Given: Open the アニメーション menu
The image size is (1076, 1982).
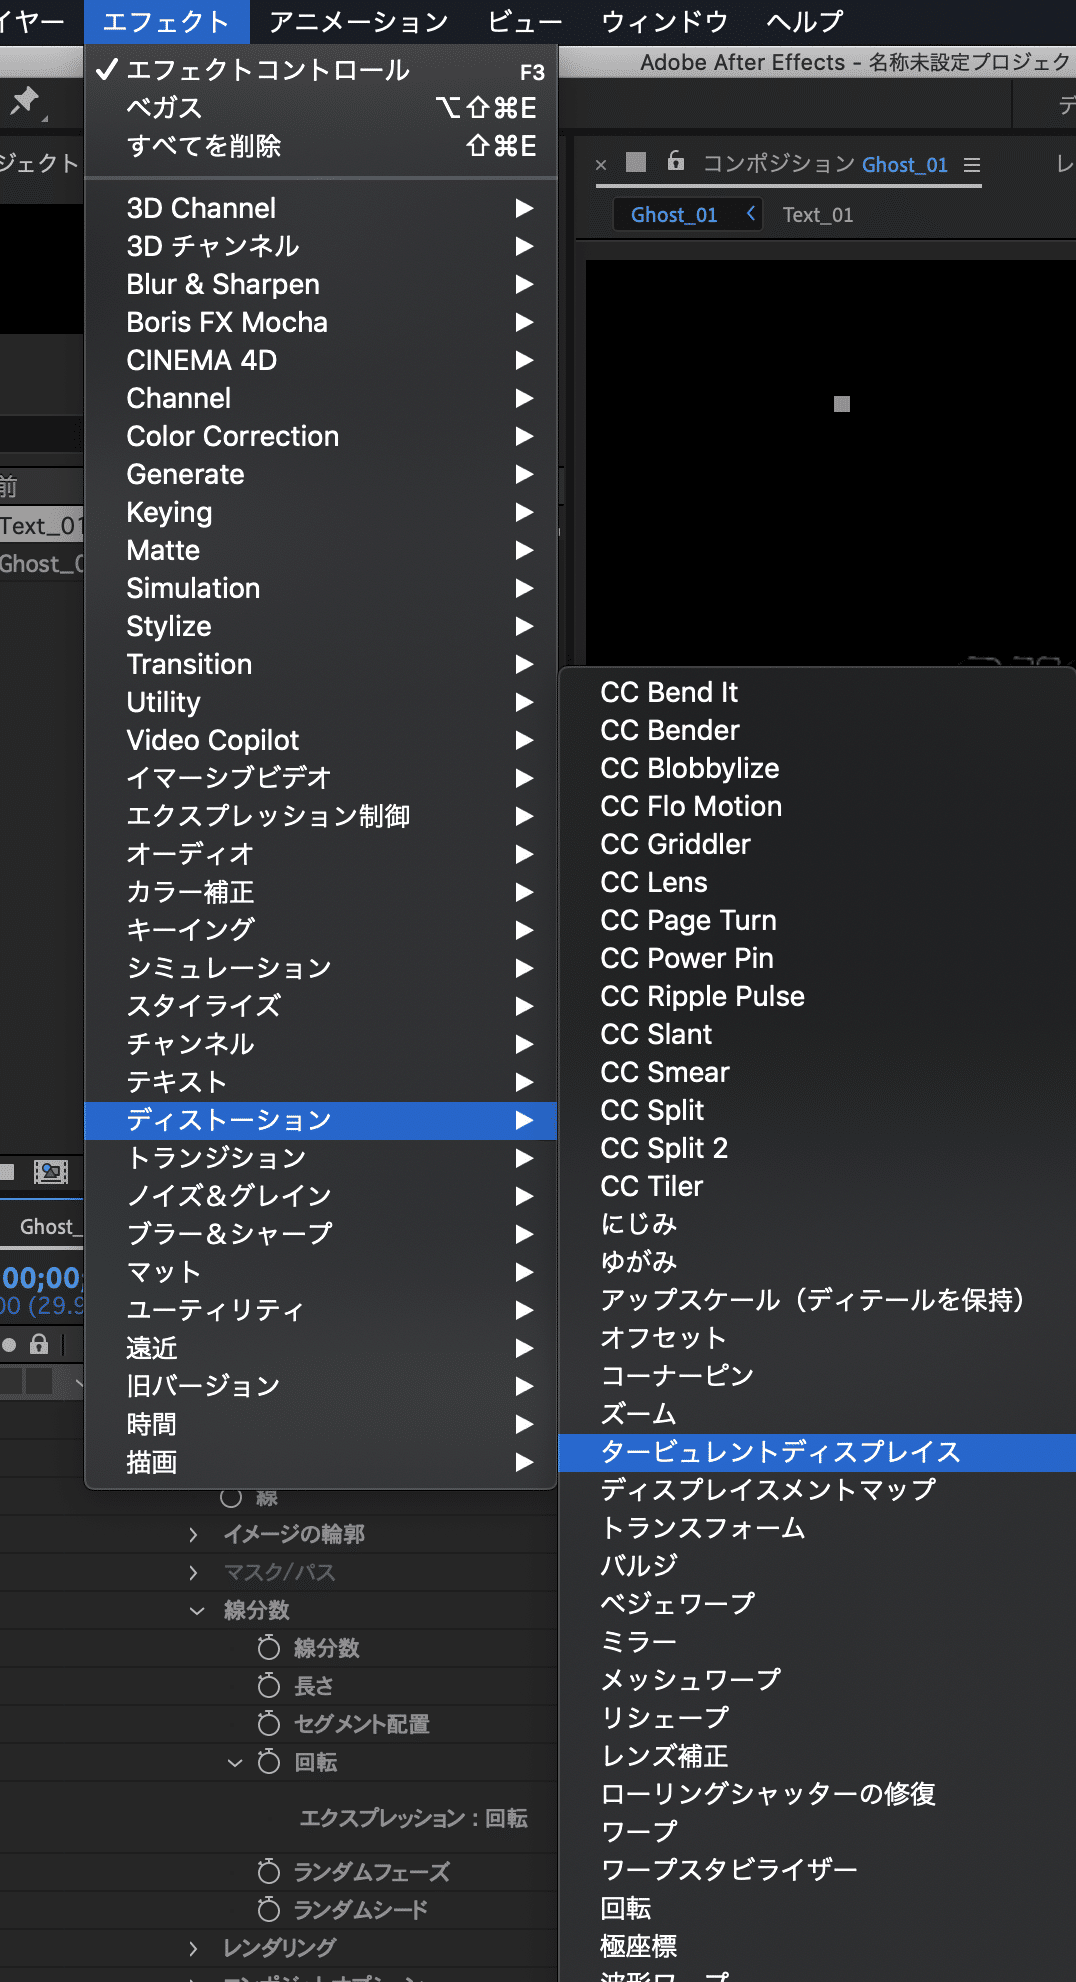Looking at the screenshot, I should click(358, 21).
